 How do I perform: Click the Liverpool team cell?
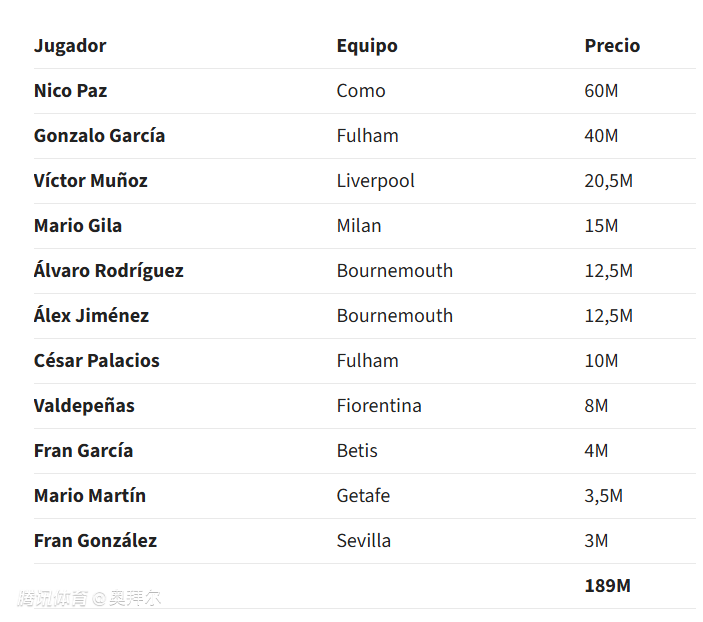tap(376, 181)
